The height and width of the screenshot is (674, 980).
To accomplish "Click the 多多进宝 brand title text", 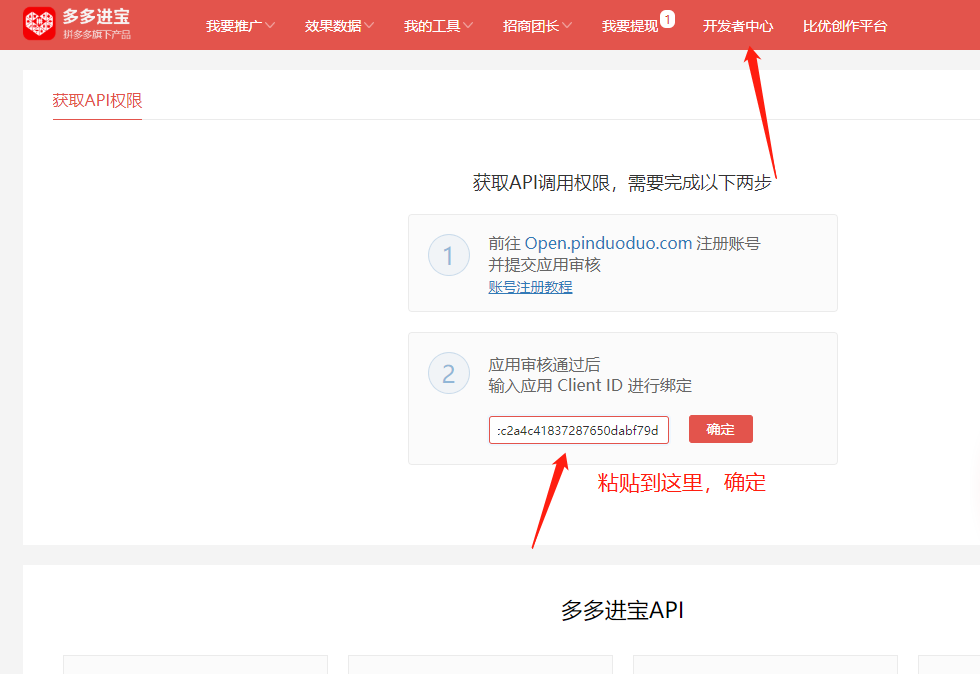I will [x=96, y=17].
